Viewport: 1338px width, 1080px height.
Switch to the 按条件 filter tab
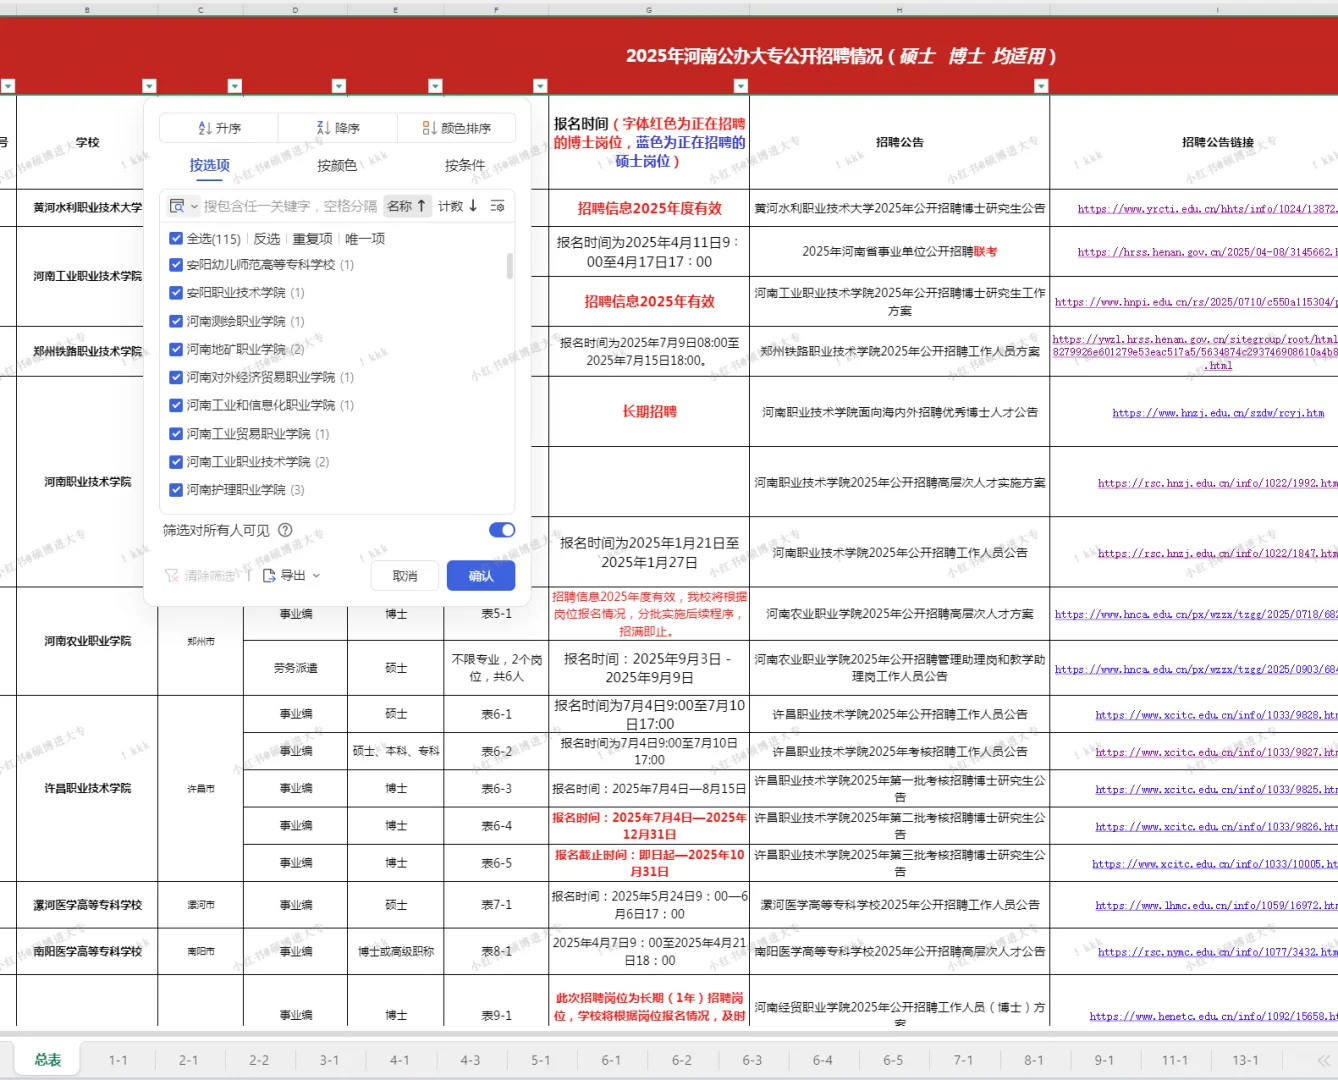point(465,165)
